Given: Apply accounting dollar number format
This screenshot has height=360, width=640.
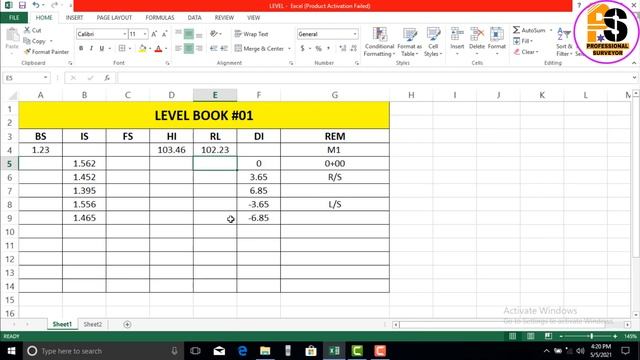Looking at the screenshot, I should pos(302,48).
